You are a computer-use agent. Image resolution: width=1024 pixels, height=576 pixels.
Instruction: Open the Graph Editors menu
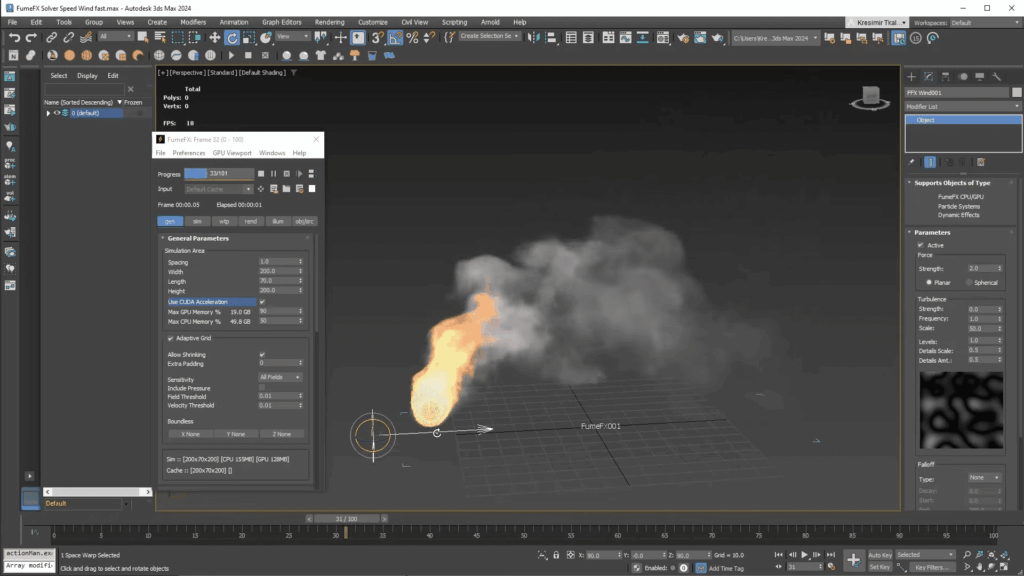pyautogui.click(x=281, y=22)
